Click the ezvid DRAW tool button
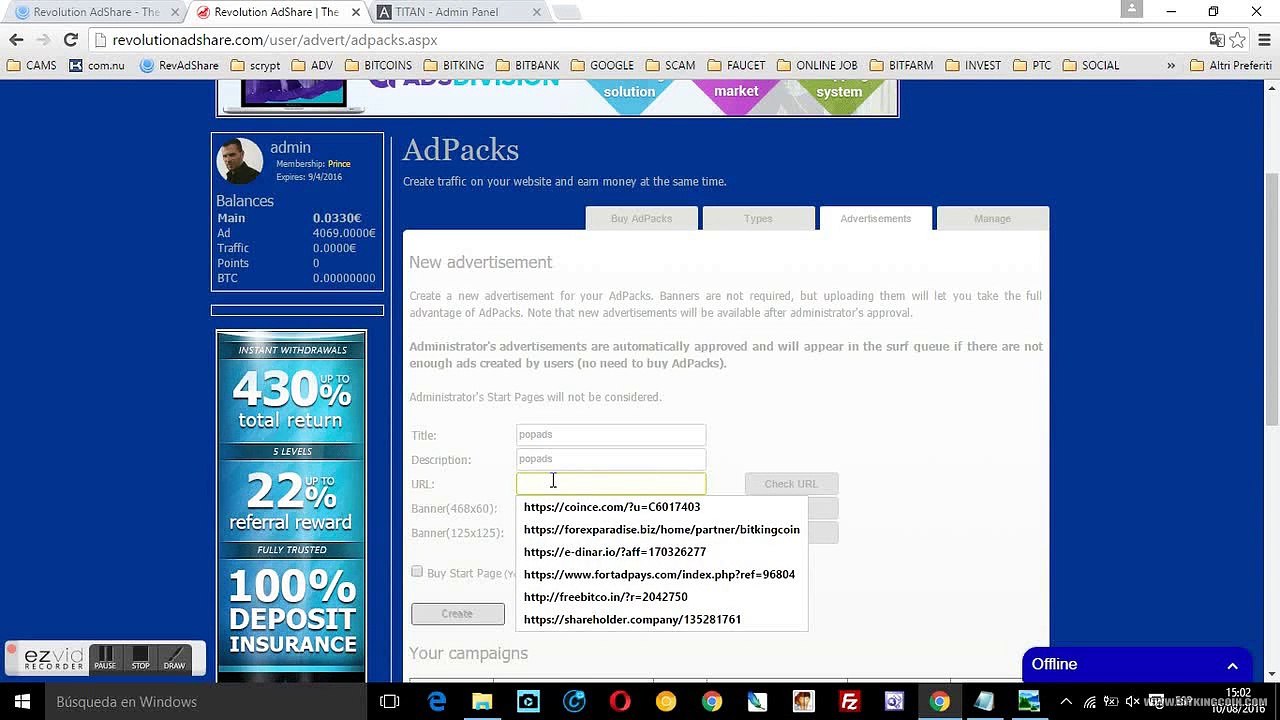The image size is (1280, 720). pyautogui.click(x=174, y=658)
